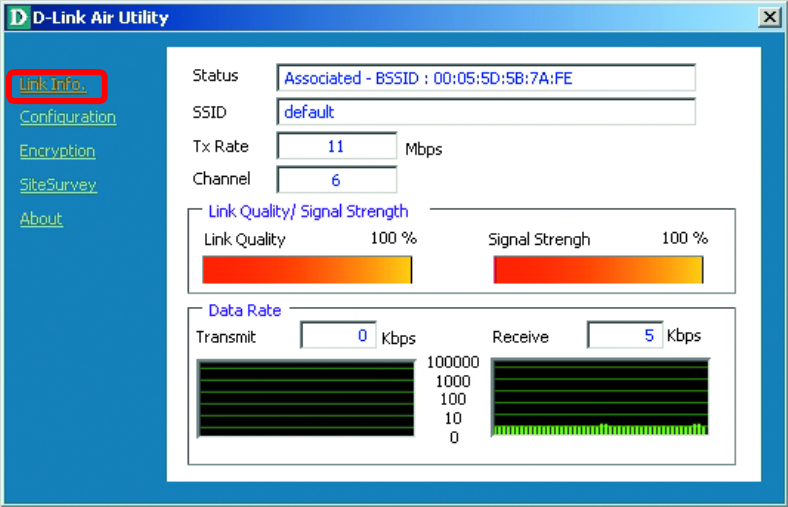788x507 pixels.
Task: Click the Link Quality/ Signal Strength heading
Action: [308, 212]
